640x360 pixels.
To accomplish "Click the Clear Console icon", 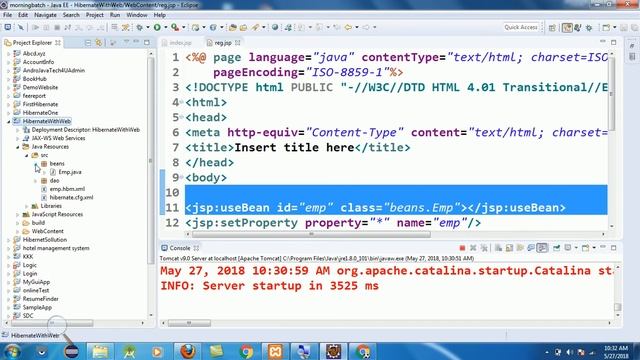I will click(498, 248).
